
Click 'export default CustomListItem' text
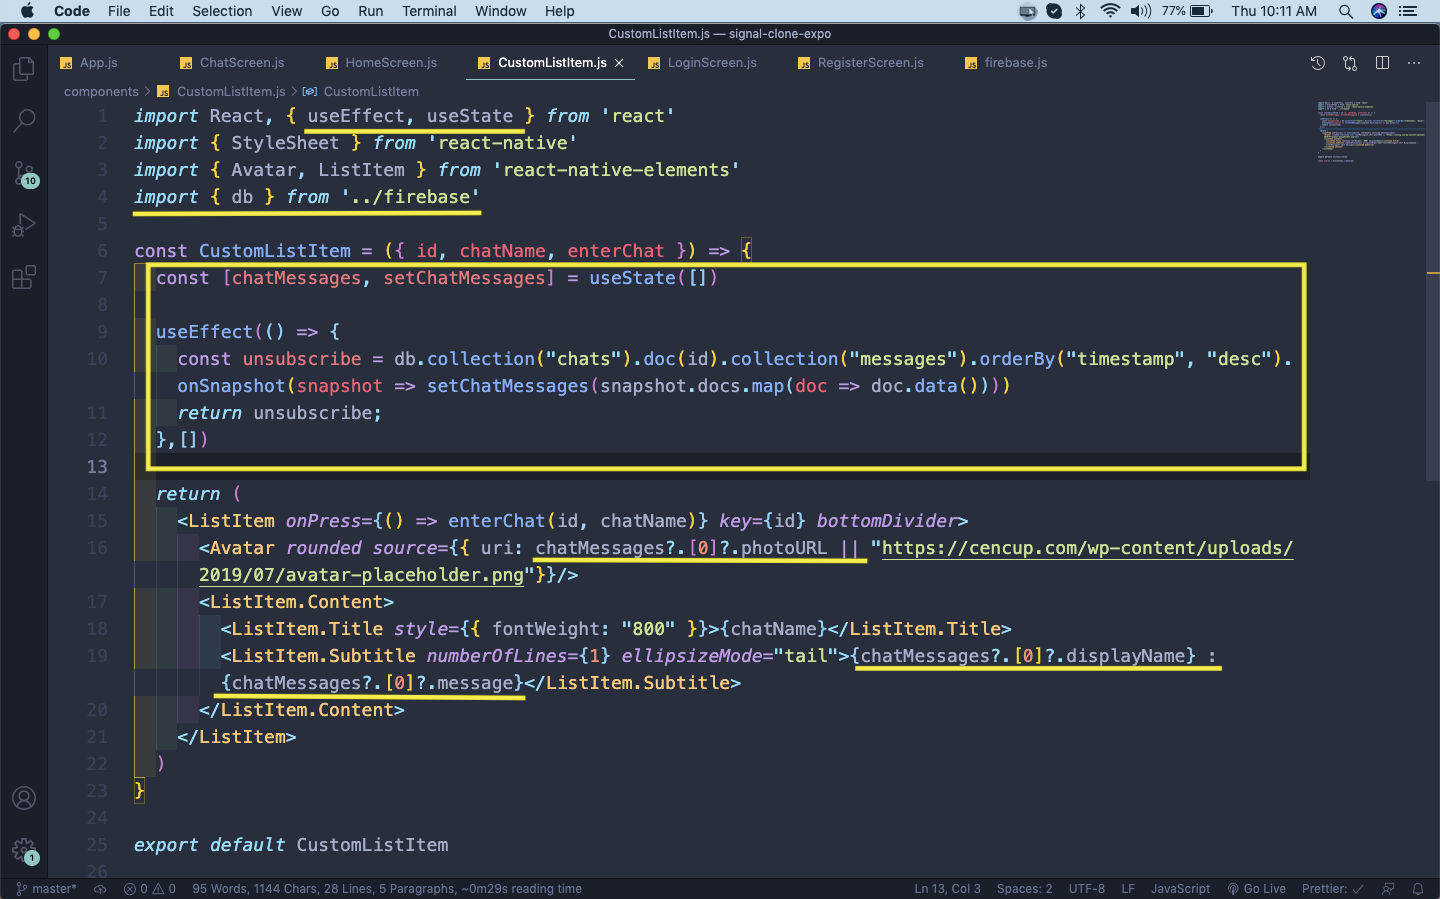click(x=291, y=845)
